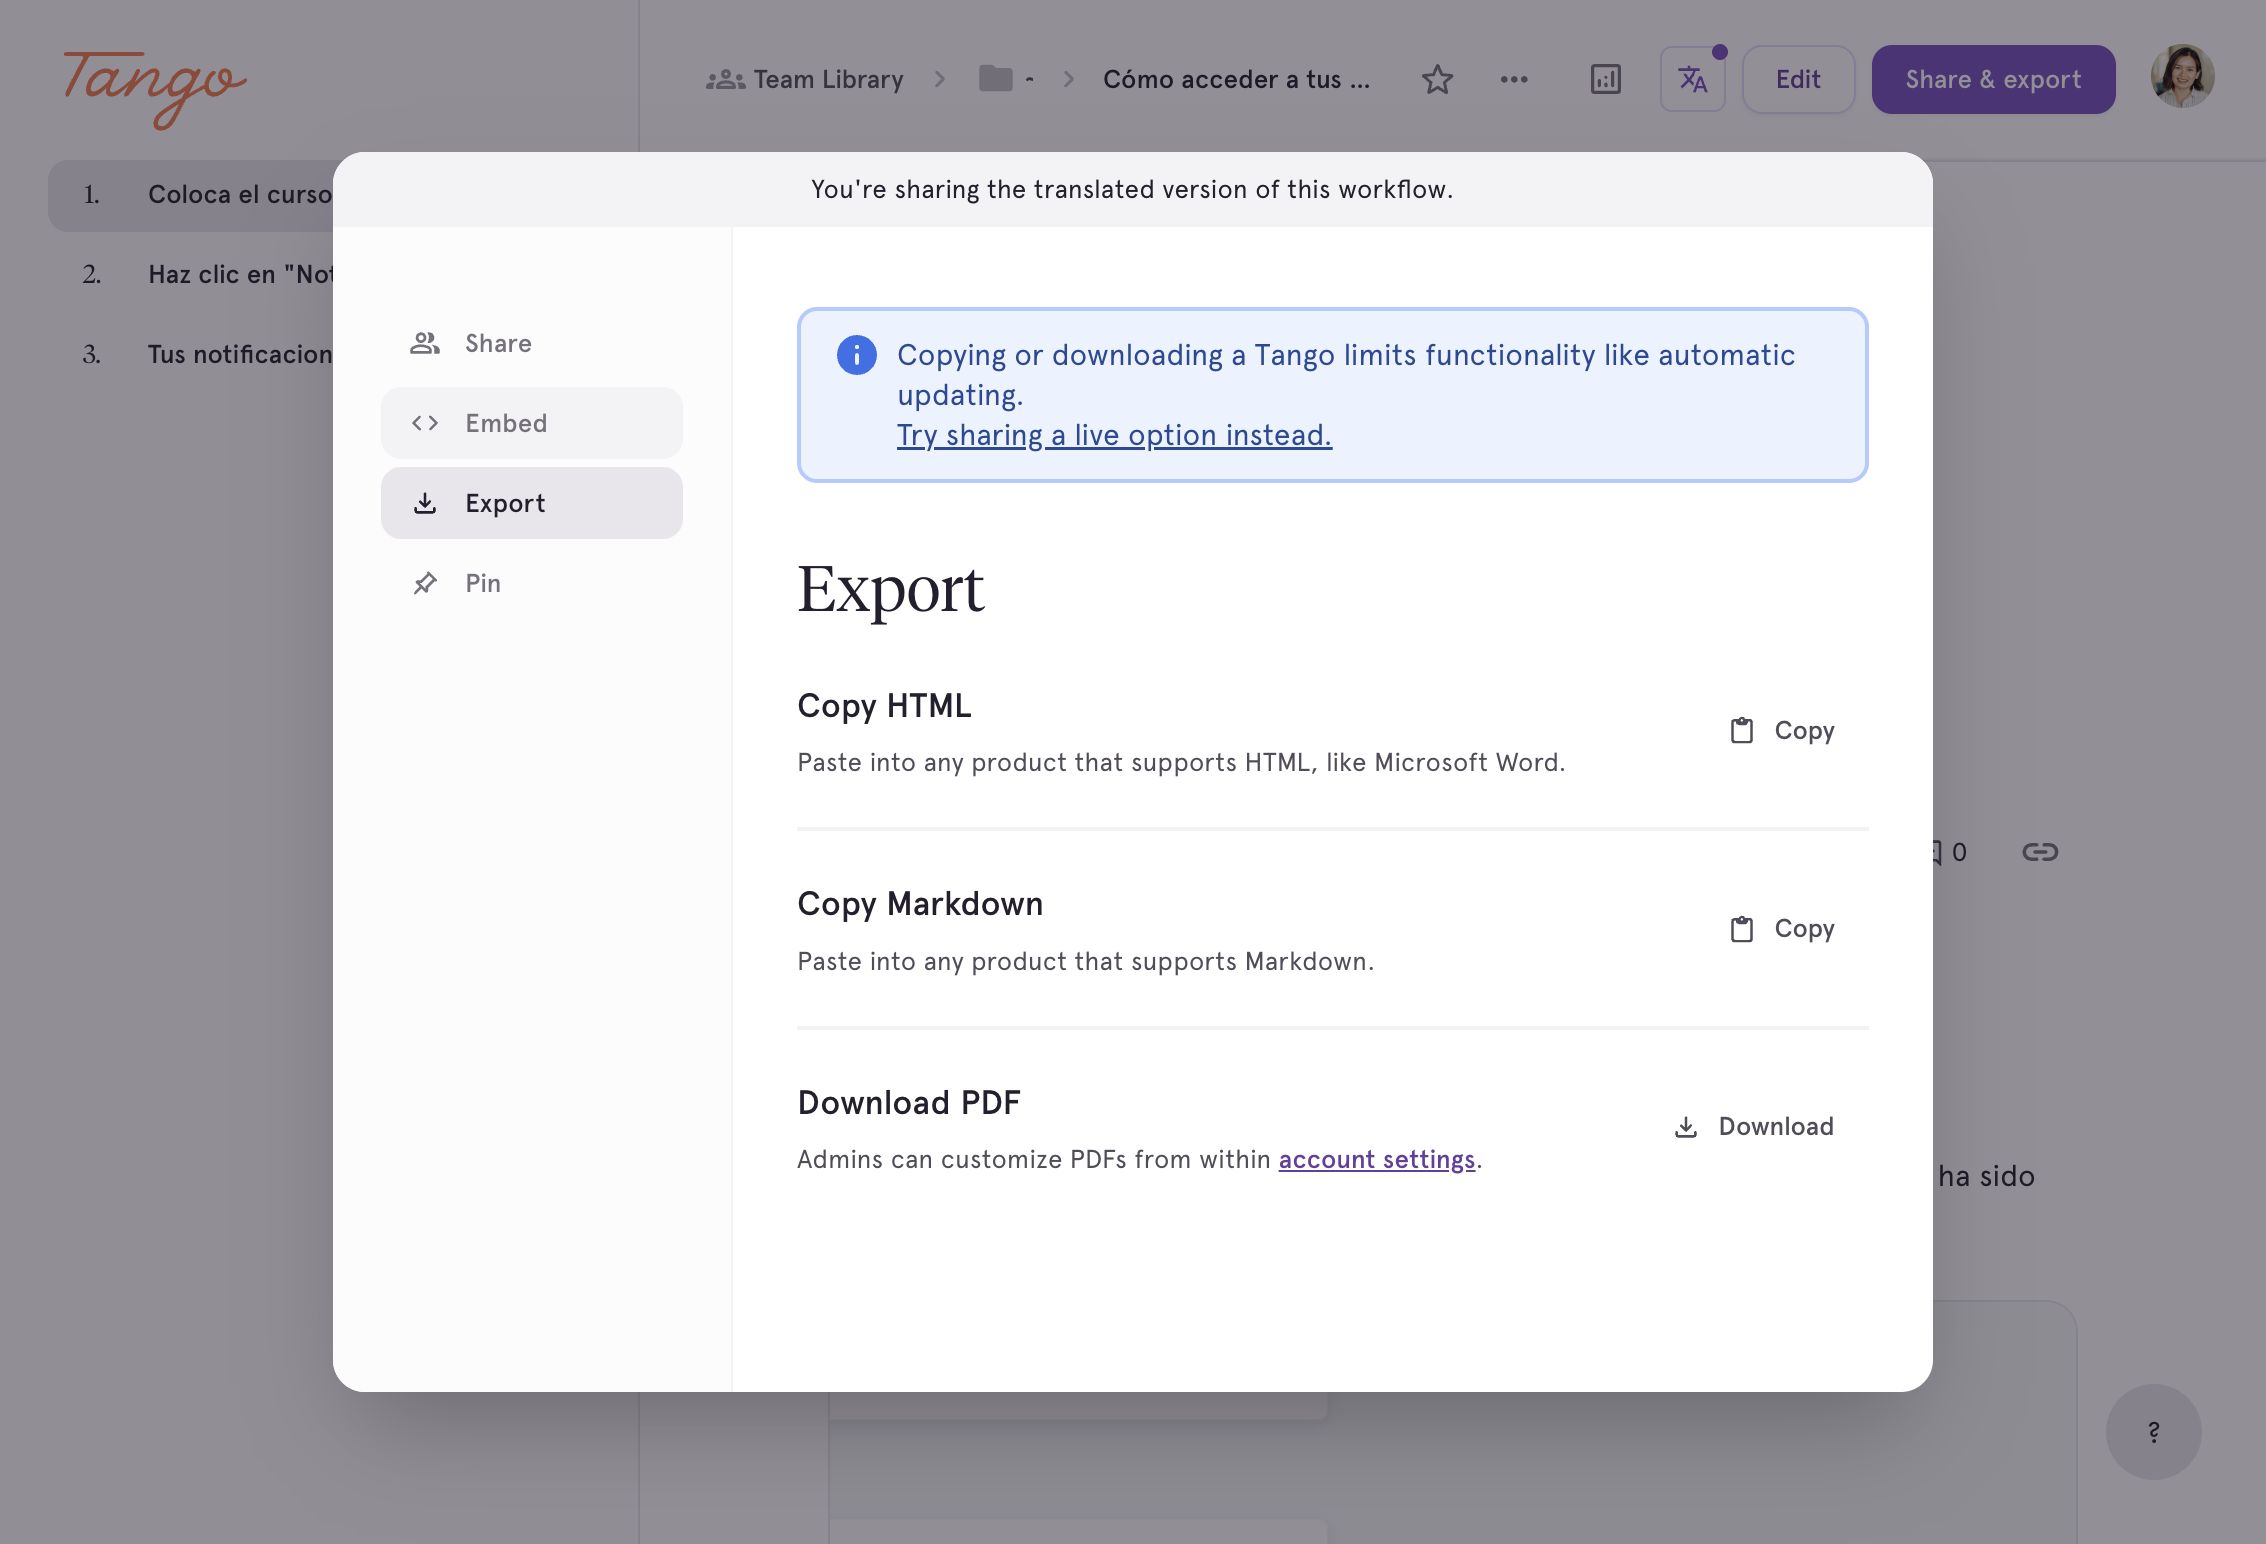The width and height of the screenshot is (2266, 1544).
Task: Open the three-dots more options menu
Action: (x=1514, y=79)
